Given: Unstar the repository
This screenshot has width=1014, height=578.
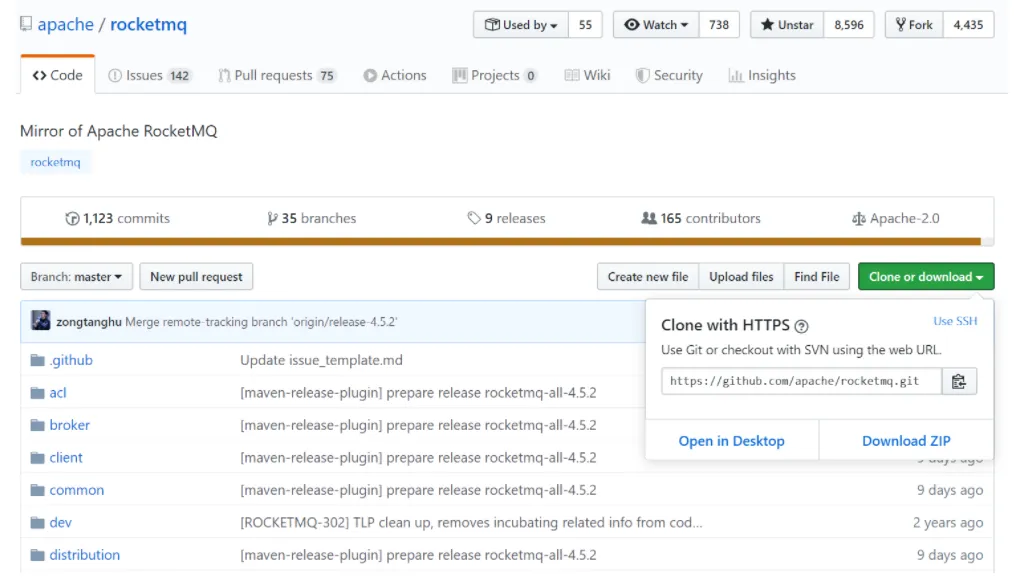Looking at the screenshot, I should [786, 25].
